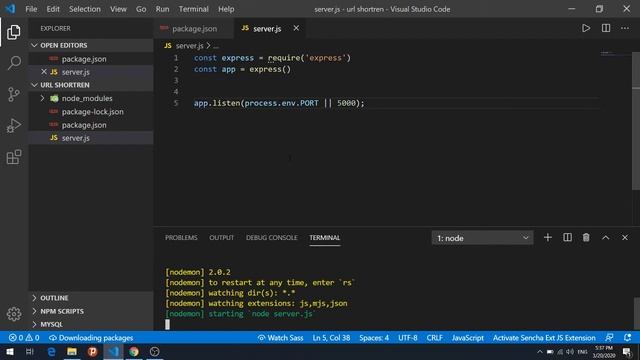Open Task View on the taskbar
The image size is (640, 360).
tap(29, 351)
